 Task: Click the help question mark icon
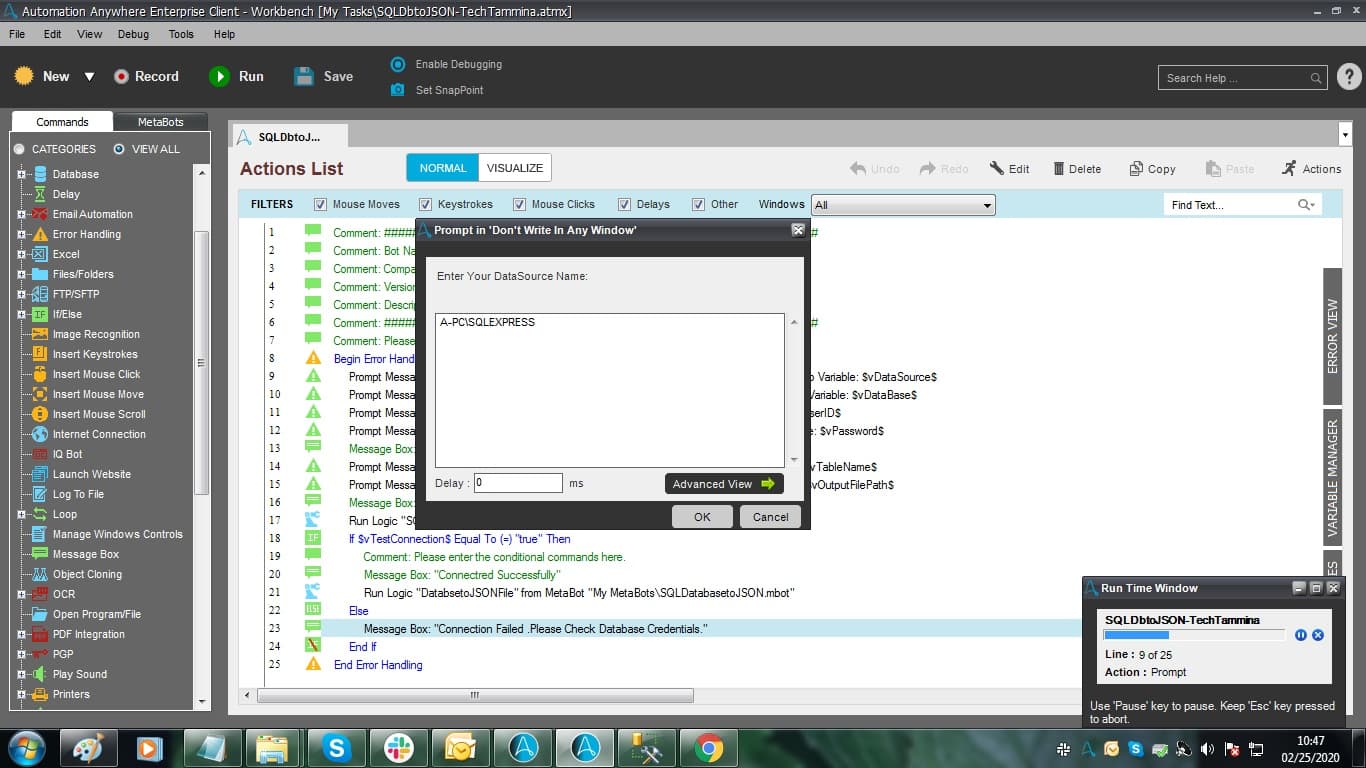point(1349,77)
